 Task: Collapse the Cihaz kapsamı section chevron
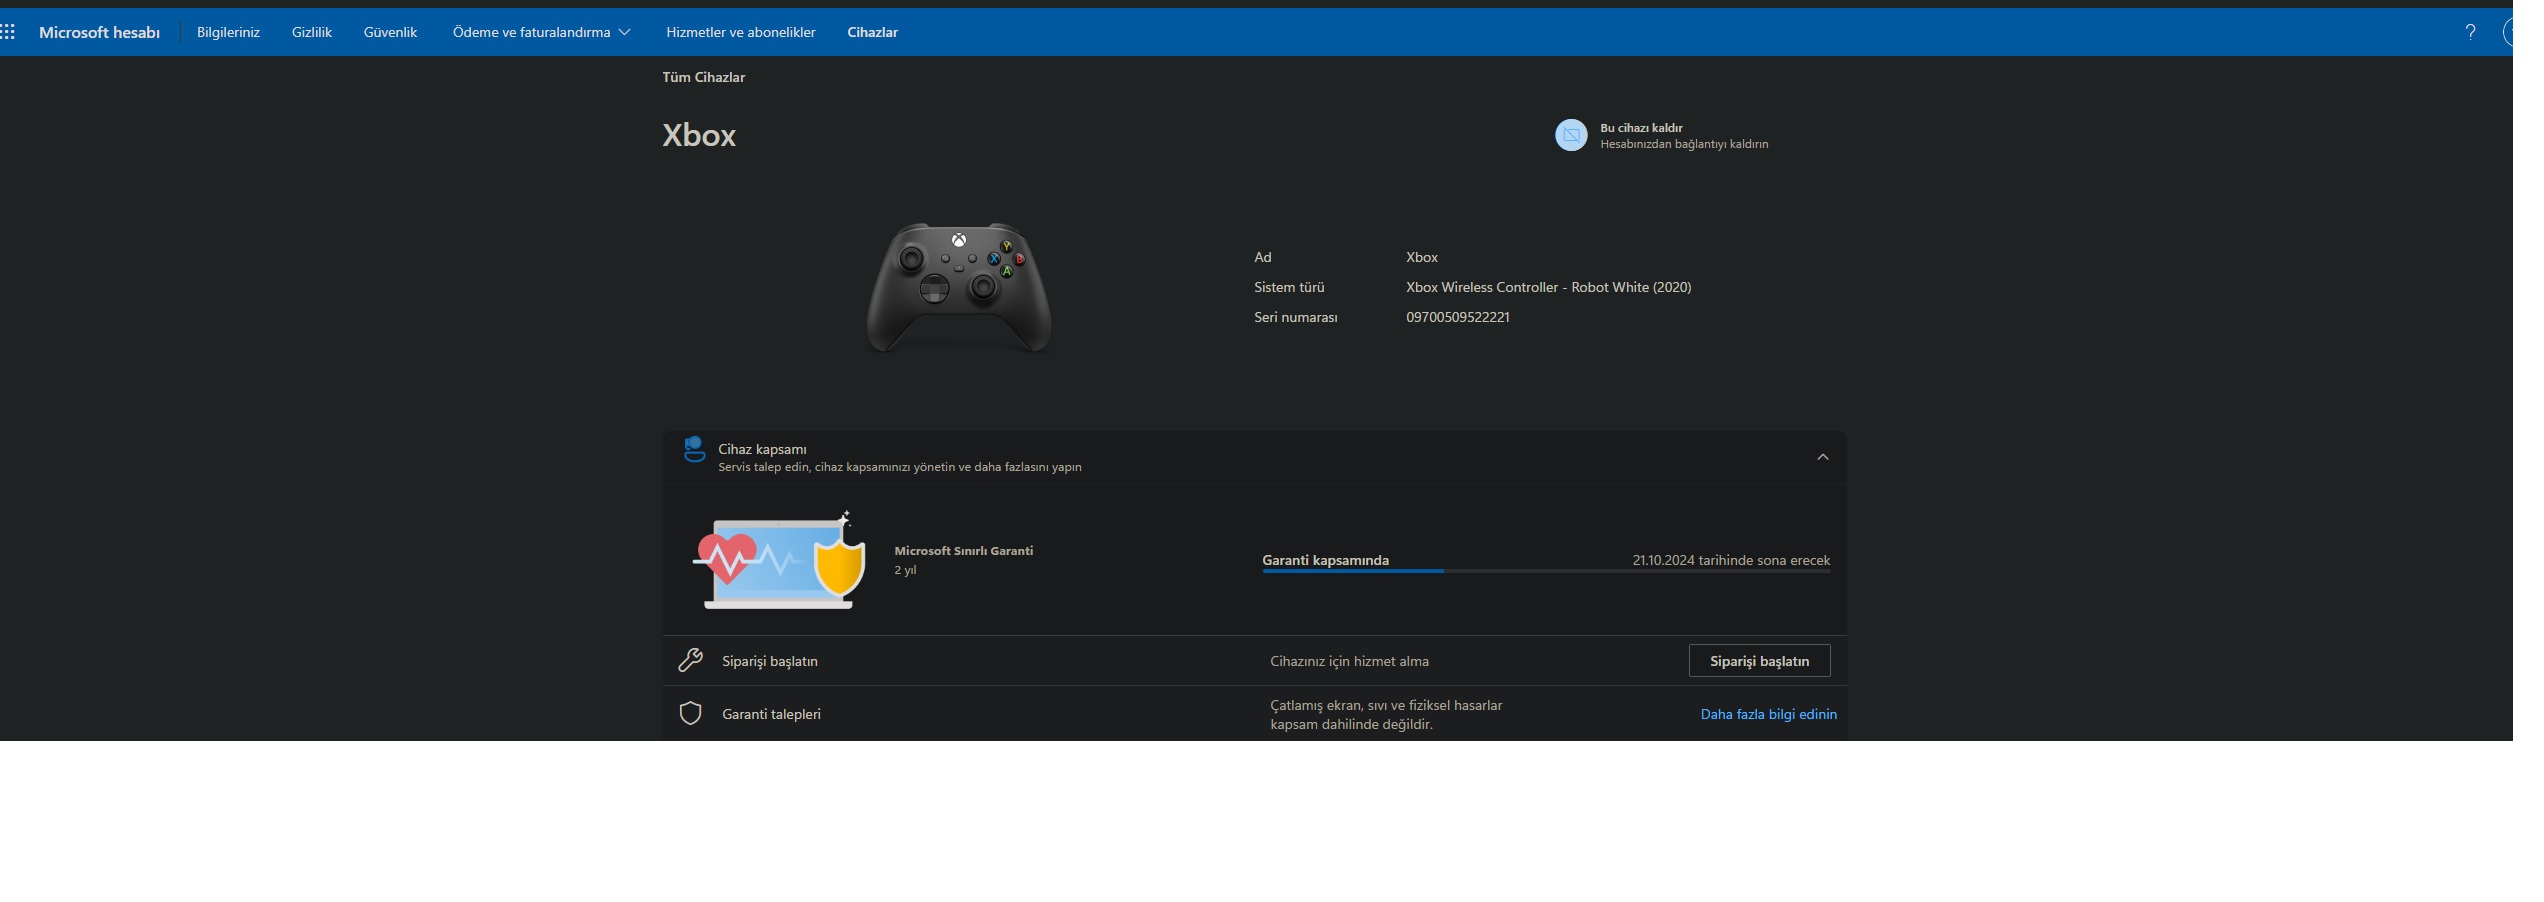(x=1822, y=457)
